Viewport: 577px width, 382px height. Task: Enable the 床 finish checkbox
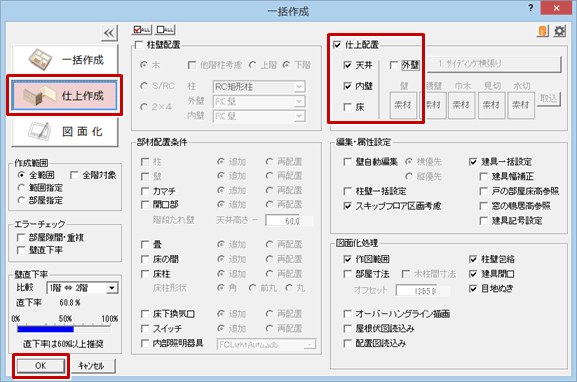click(x=348, y=107)
